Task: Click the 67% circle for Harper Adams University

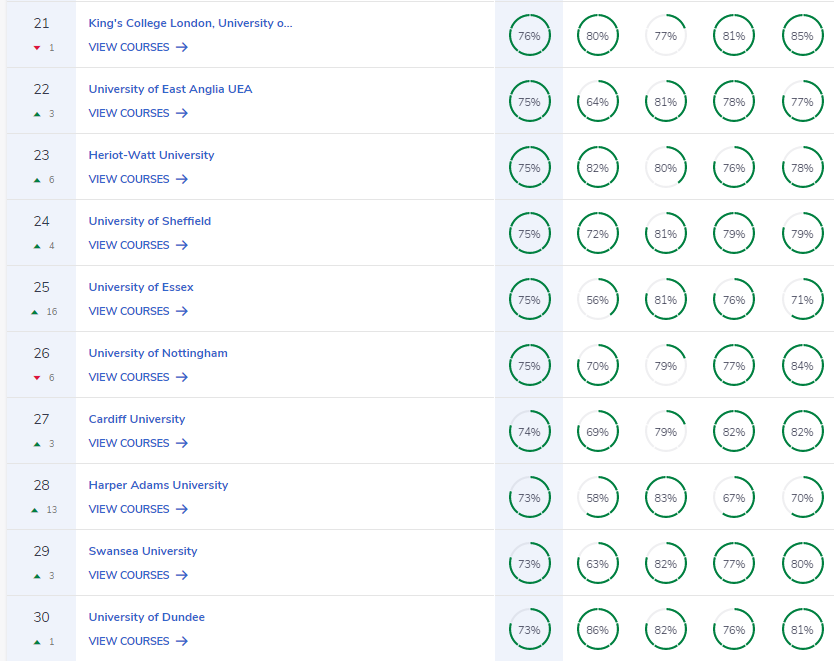Action: pyautogui.click(x=734, y=497)
